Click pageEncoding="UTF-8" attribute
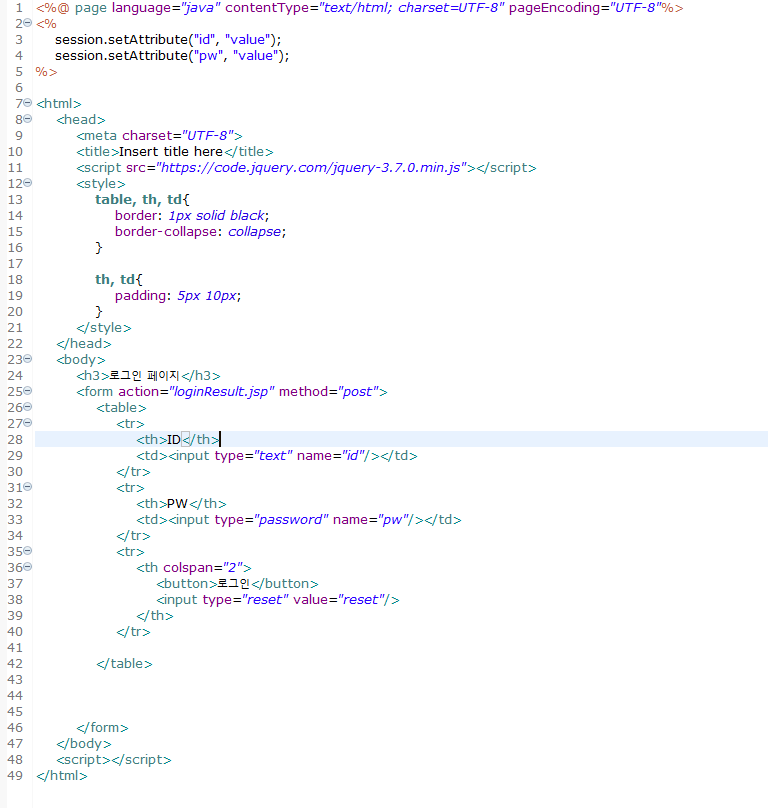 (x=585, y=8)
